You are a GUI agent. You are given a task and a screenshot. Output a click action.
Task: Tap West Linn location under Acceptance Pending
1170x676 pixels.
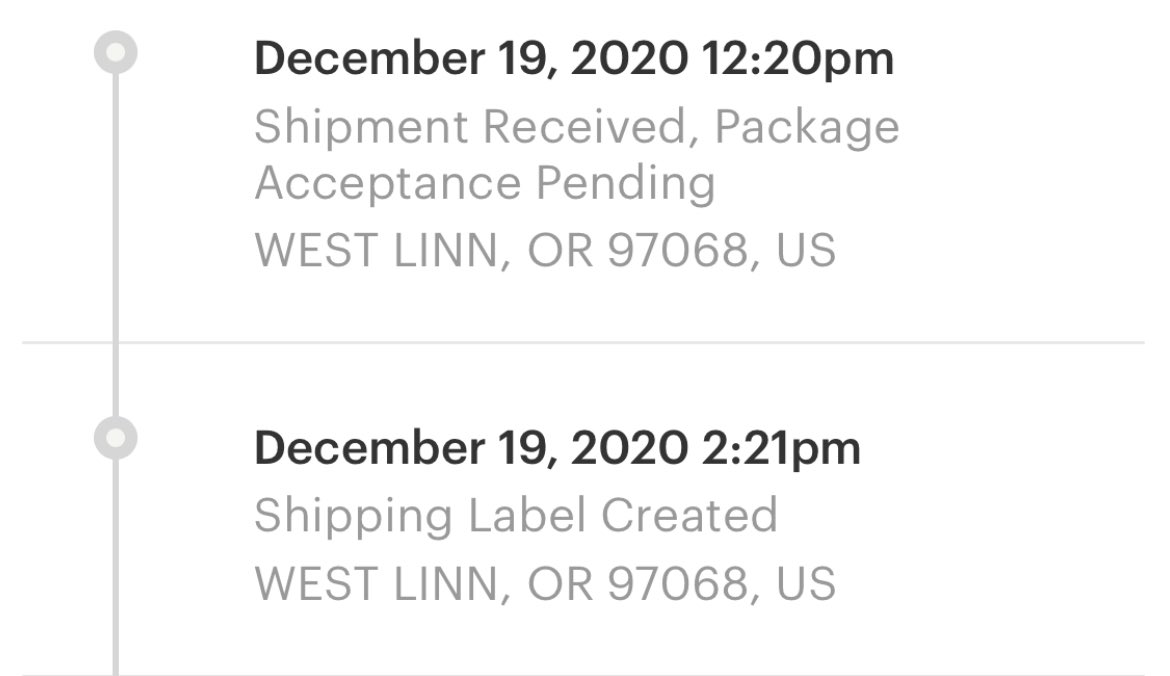click(544, 250)
